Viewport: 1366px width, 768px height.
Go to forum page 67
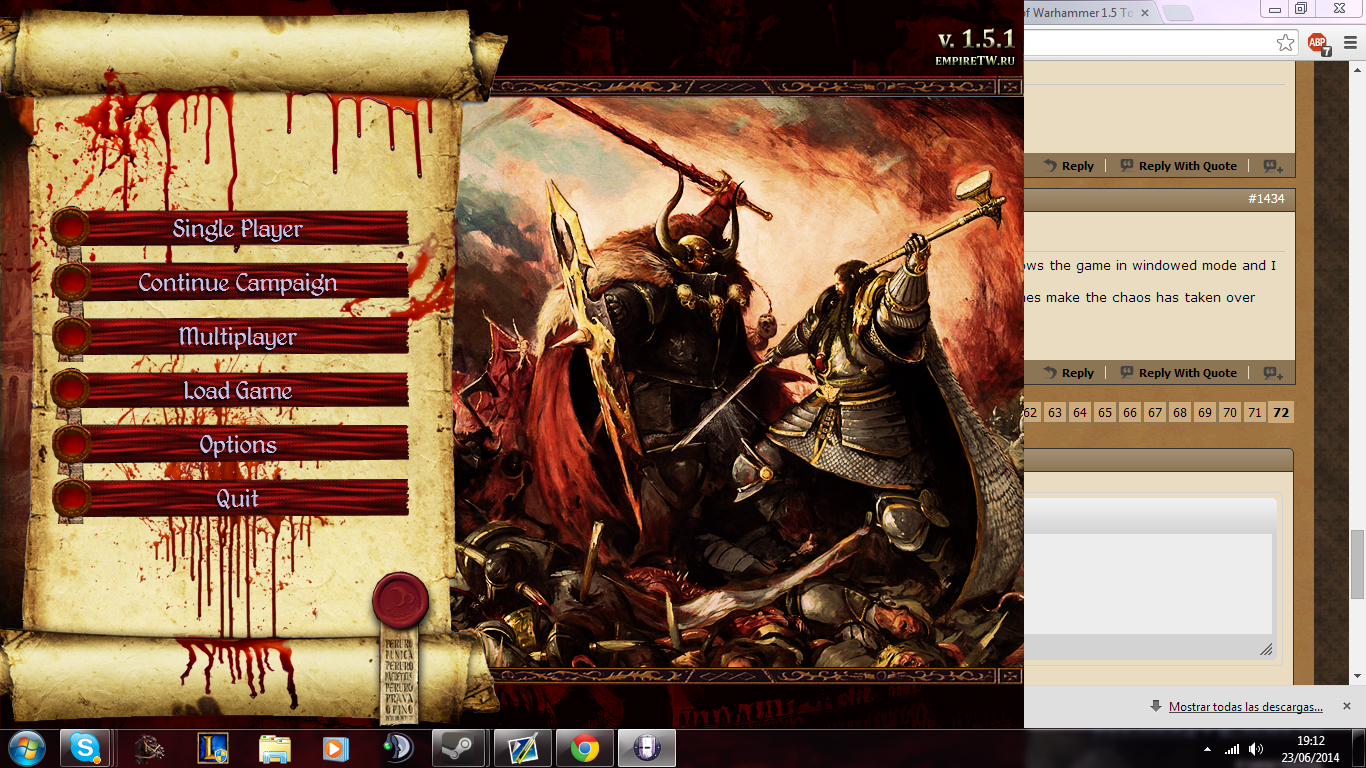click(1155, 412)
